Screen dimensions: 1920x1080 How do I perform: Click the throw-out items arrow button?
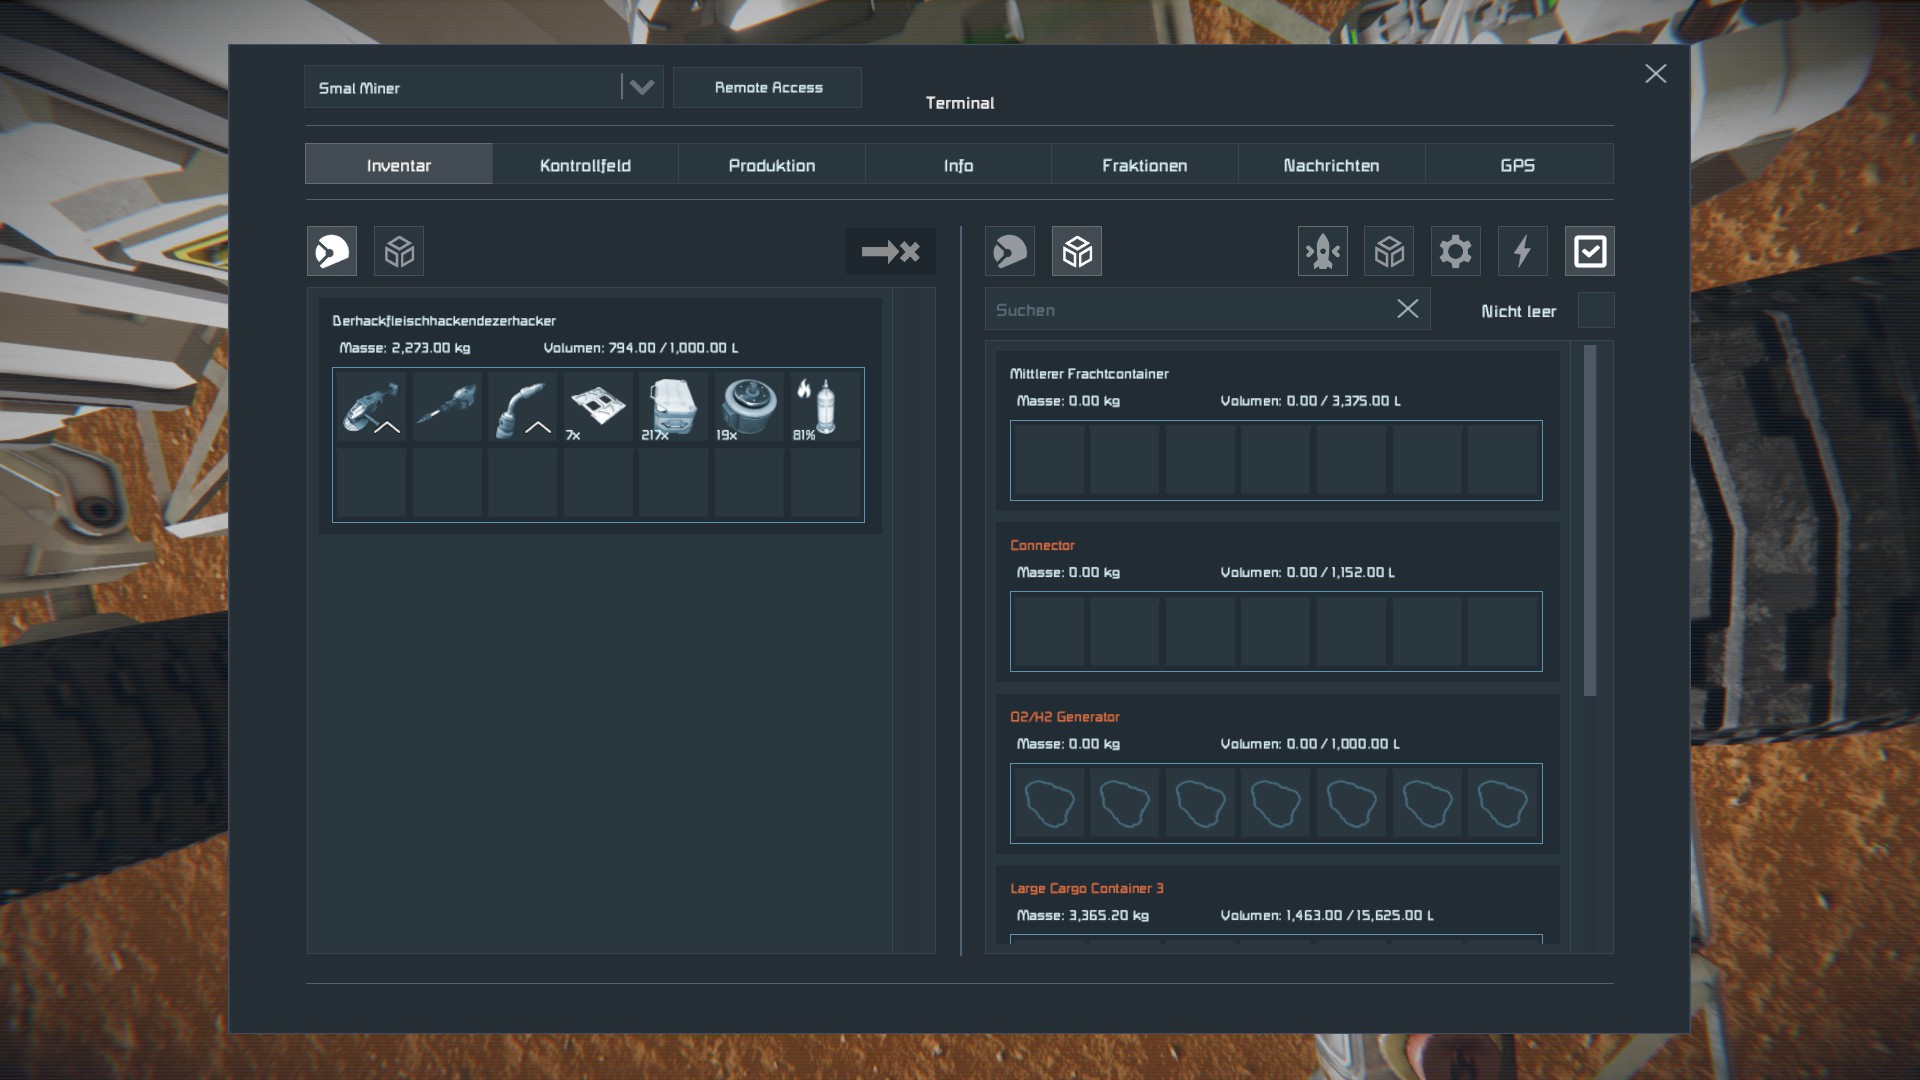(x=890, y=251)
